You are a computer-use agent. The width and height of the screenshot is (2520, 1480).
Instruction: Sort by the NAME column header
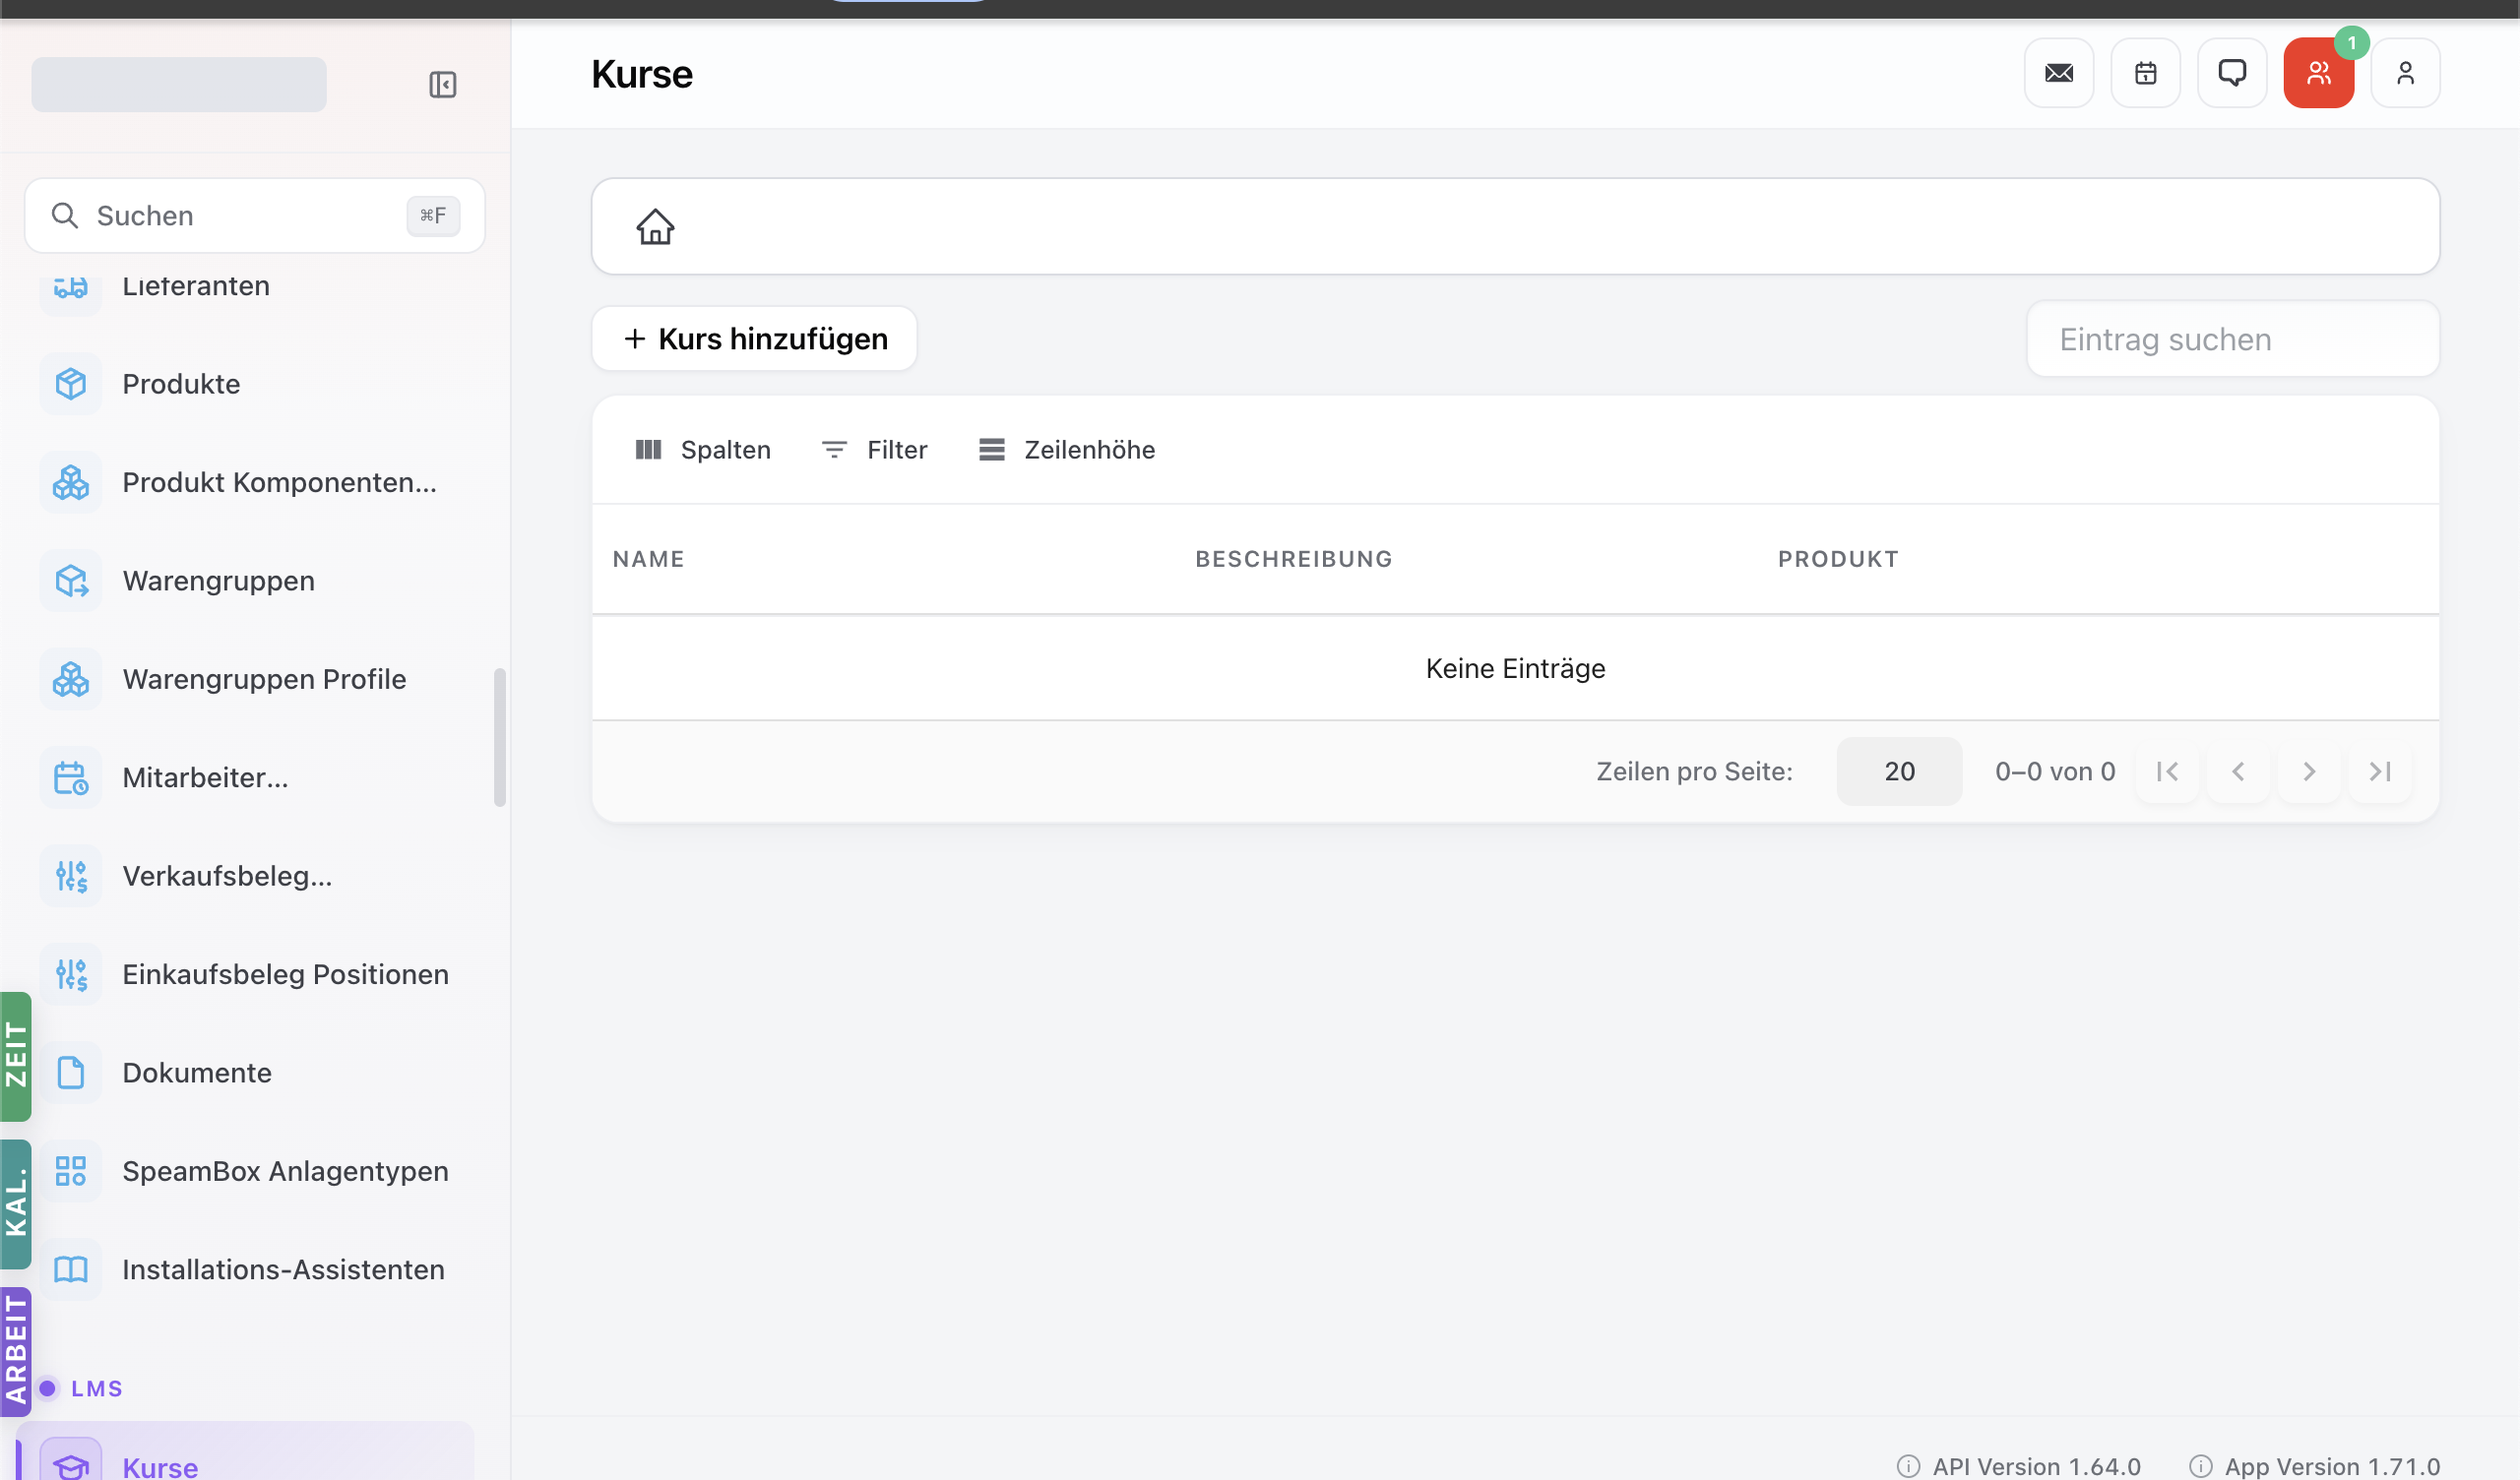tap(649, 559)
